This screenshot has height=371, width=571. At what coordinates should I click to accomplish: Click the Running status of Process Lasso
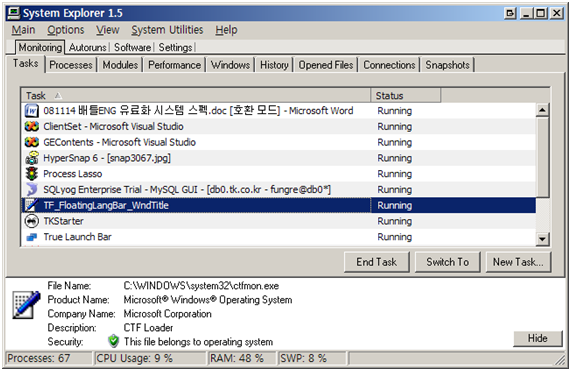pos(395,174)
